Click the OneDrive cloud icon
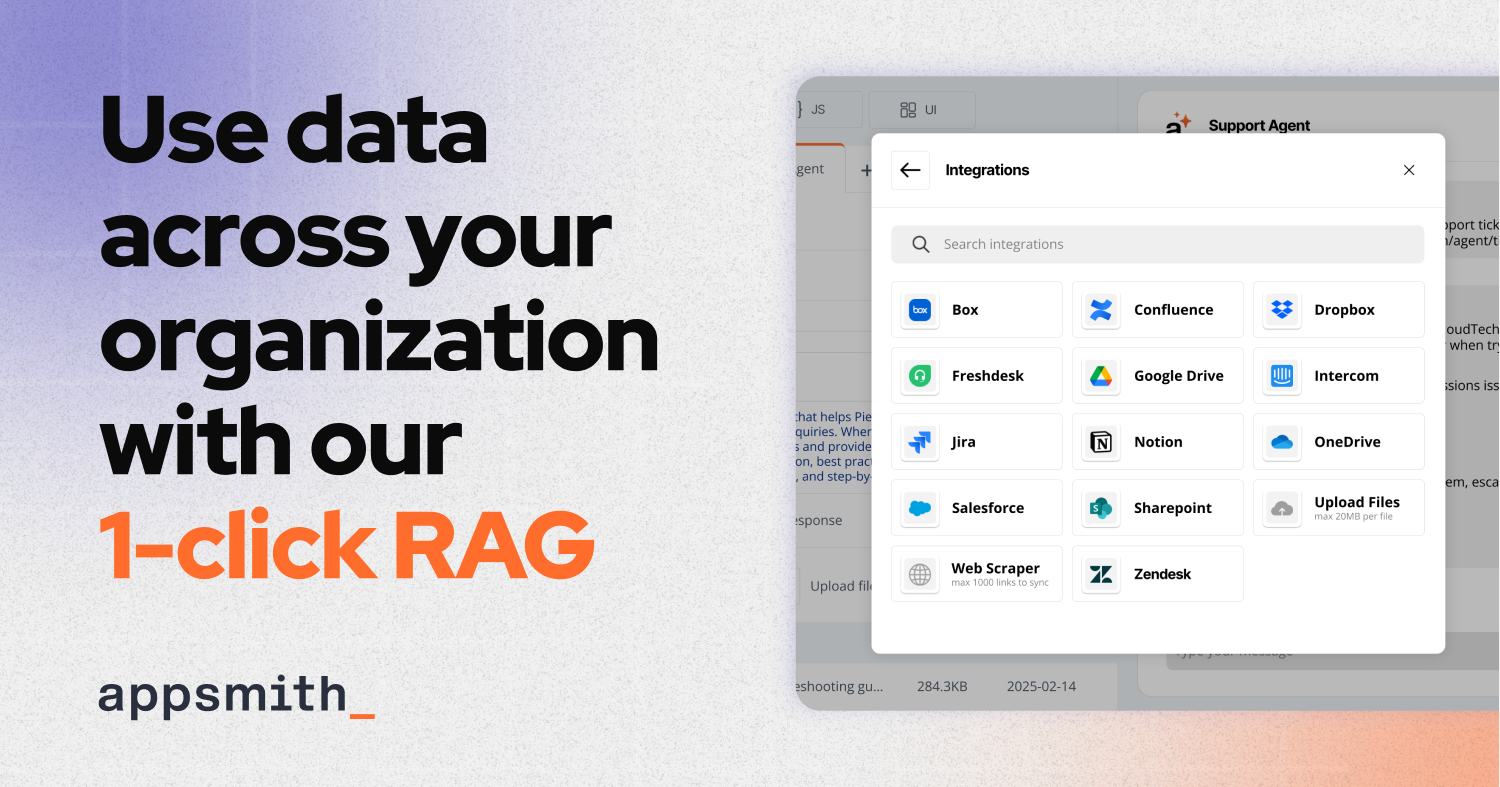Screen dimensions: 1500x787 click(x=1282, y=442)
